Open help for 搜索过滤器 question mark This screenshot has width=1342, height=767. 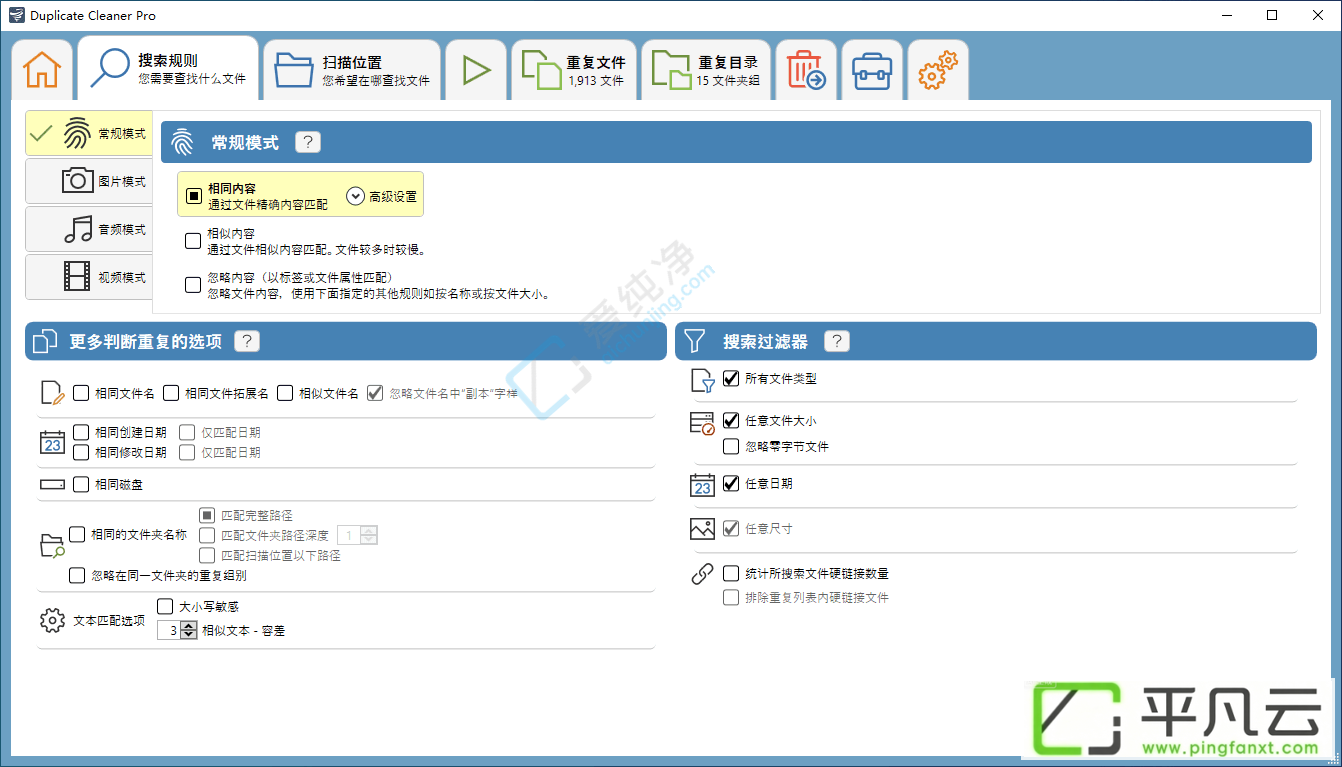pyautogui.click(x=837, y=341)
